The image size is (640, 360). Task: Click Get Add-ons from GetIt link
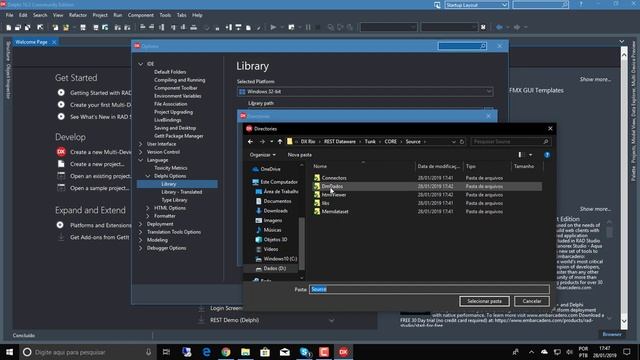100,237
